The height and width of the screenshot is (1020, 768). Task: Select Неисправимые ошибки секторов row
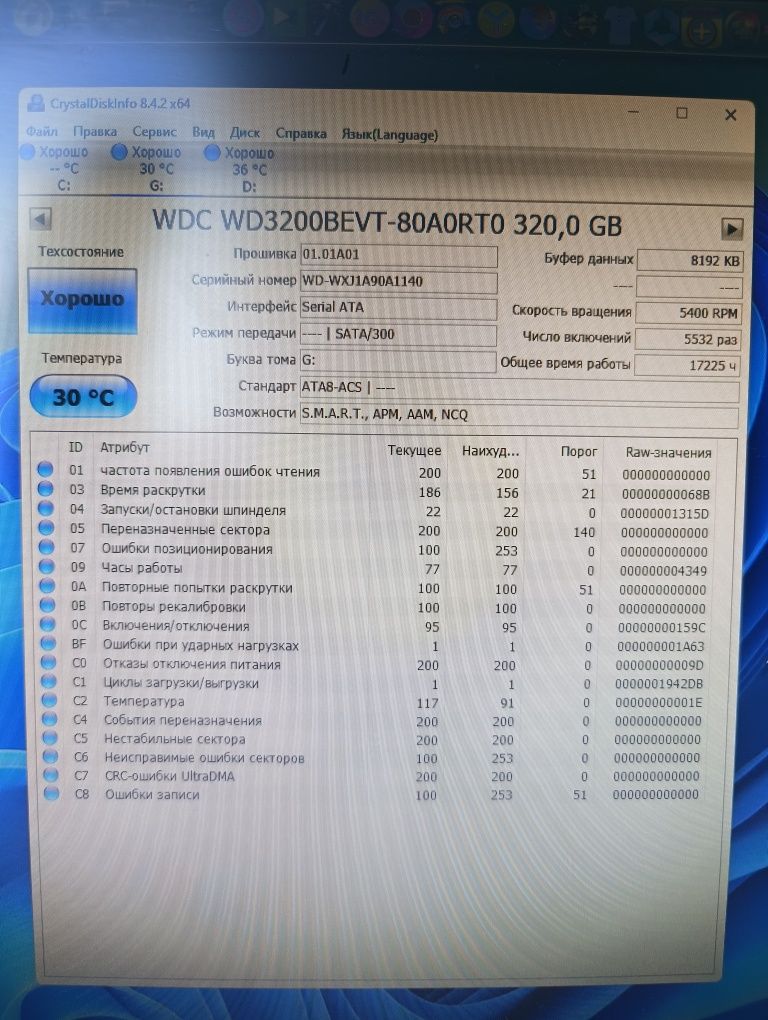coord(371,758)
